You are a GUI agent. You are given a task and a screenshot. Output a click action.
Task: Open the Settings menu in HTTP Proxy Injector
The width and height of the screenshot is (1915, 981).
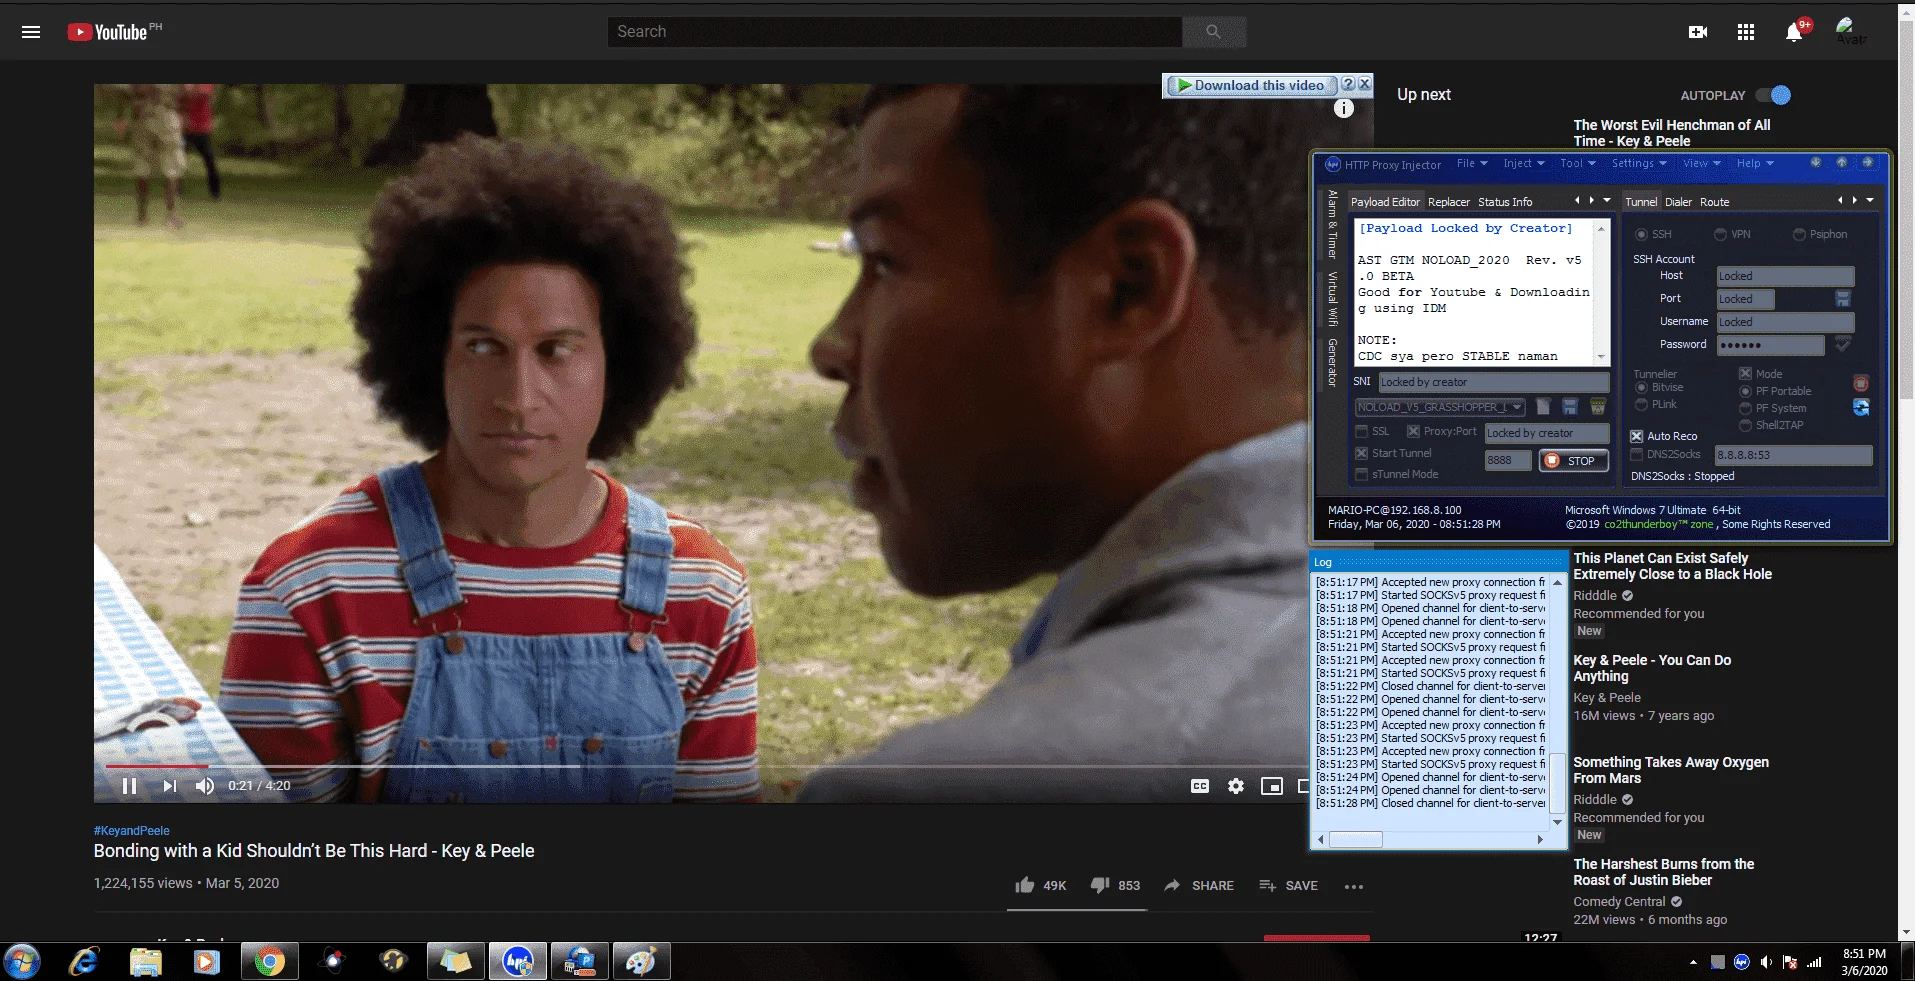[1639, 163]
